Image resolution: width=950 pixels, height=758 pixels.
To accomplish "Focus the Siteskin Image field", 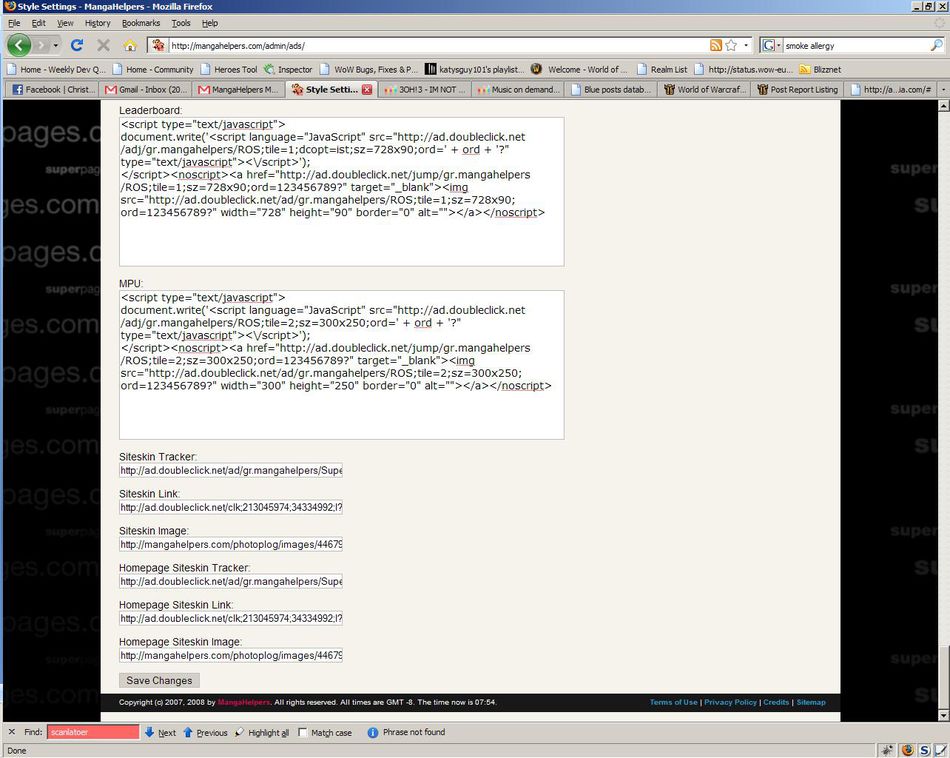I will tap(231, 544).
